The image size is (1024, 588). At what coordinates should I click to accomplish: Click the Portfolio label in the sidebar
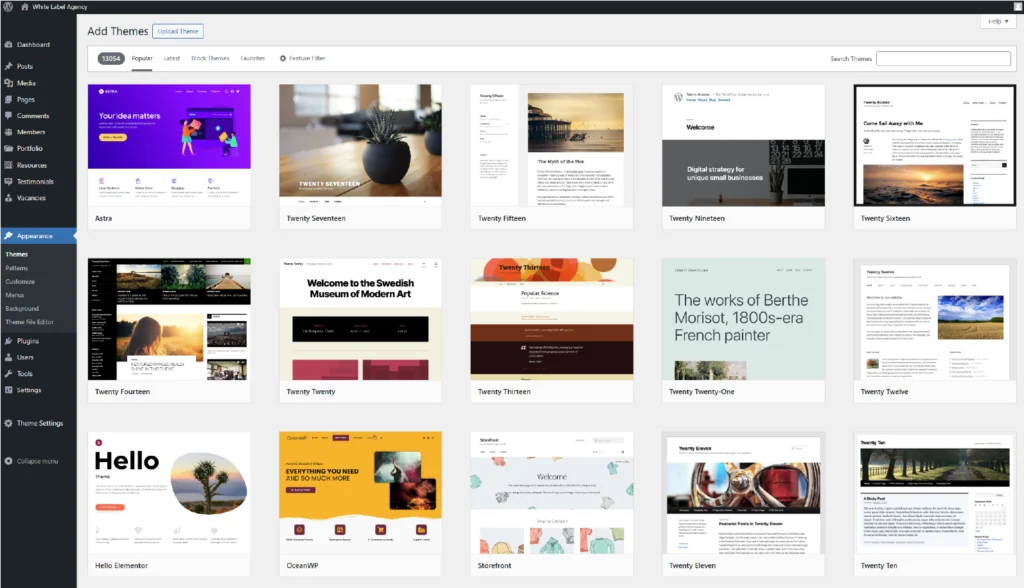click(x=30, y=148)
